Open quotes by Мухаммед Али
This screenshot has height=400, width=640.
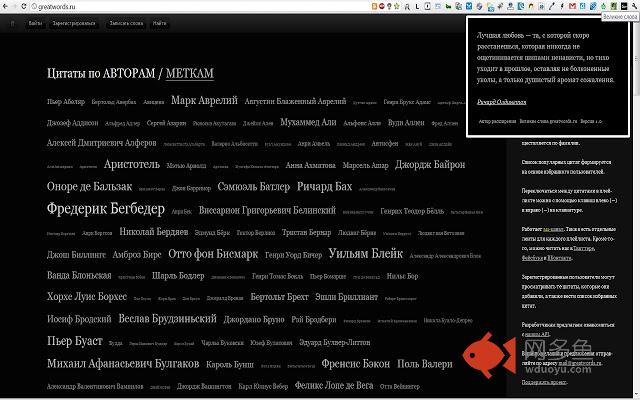point(308,122)
